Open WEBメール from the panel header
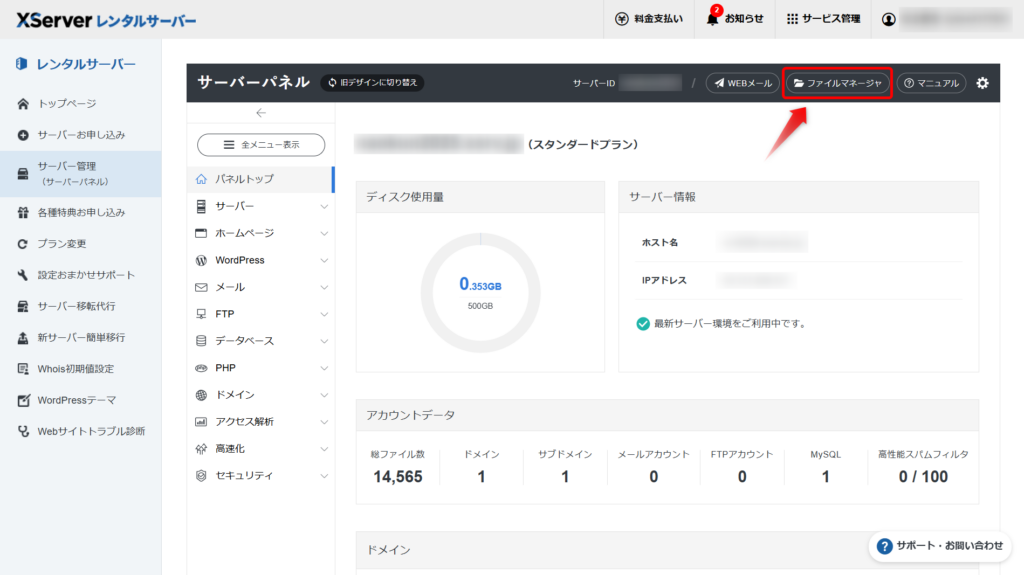Screen dimensions: 1024x575 pos(742,83)
